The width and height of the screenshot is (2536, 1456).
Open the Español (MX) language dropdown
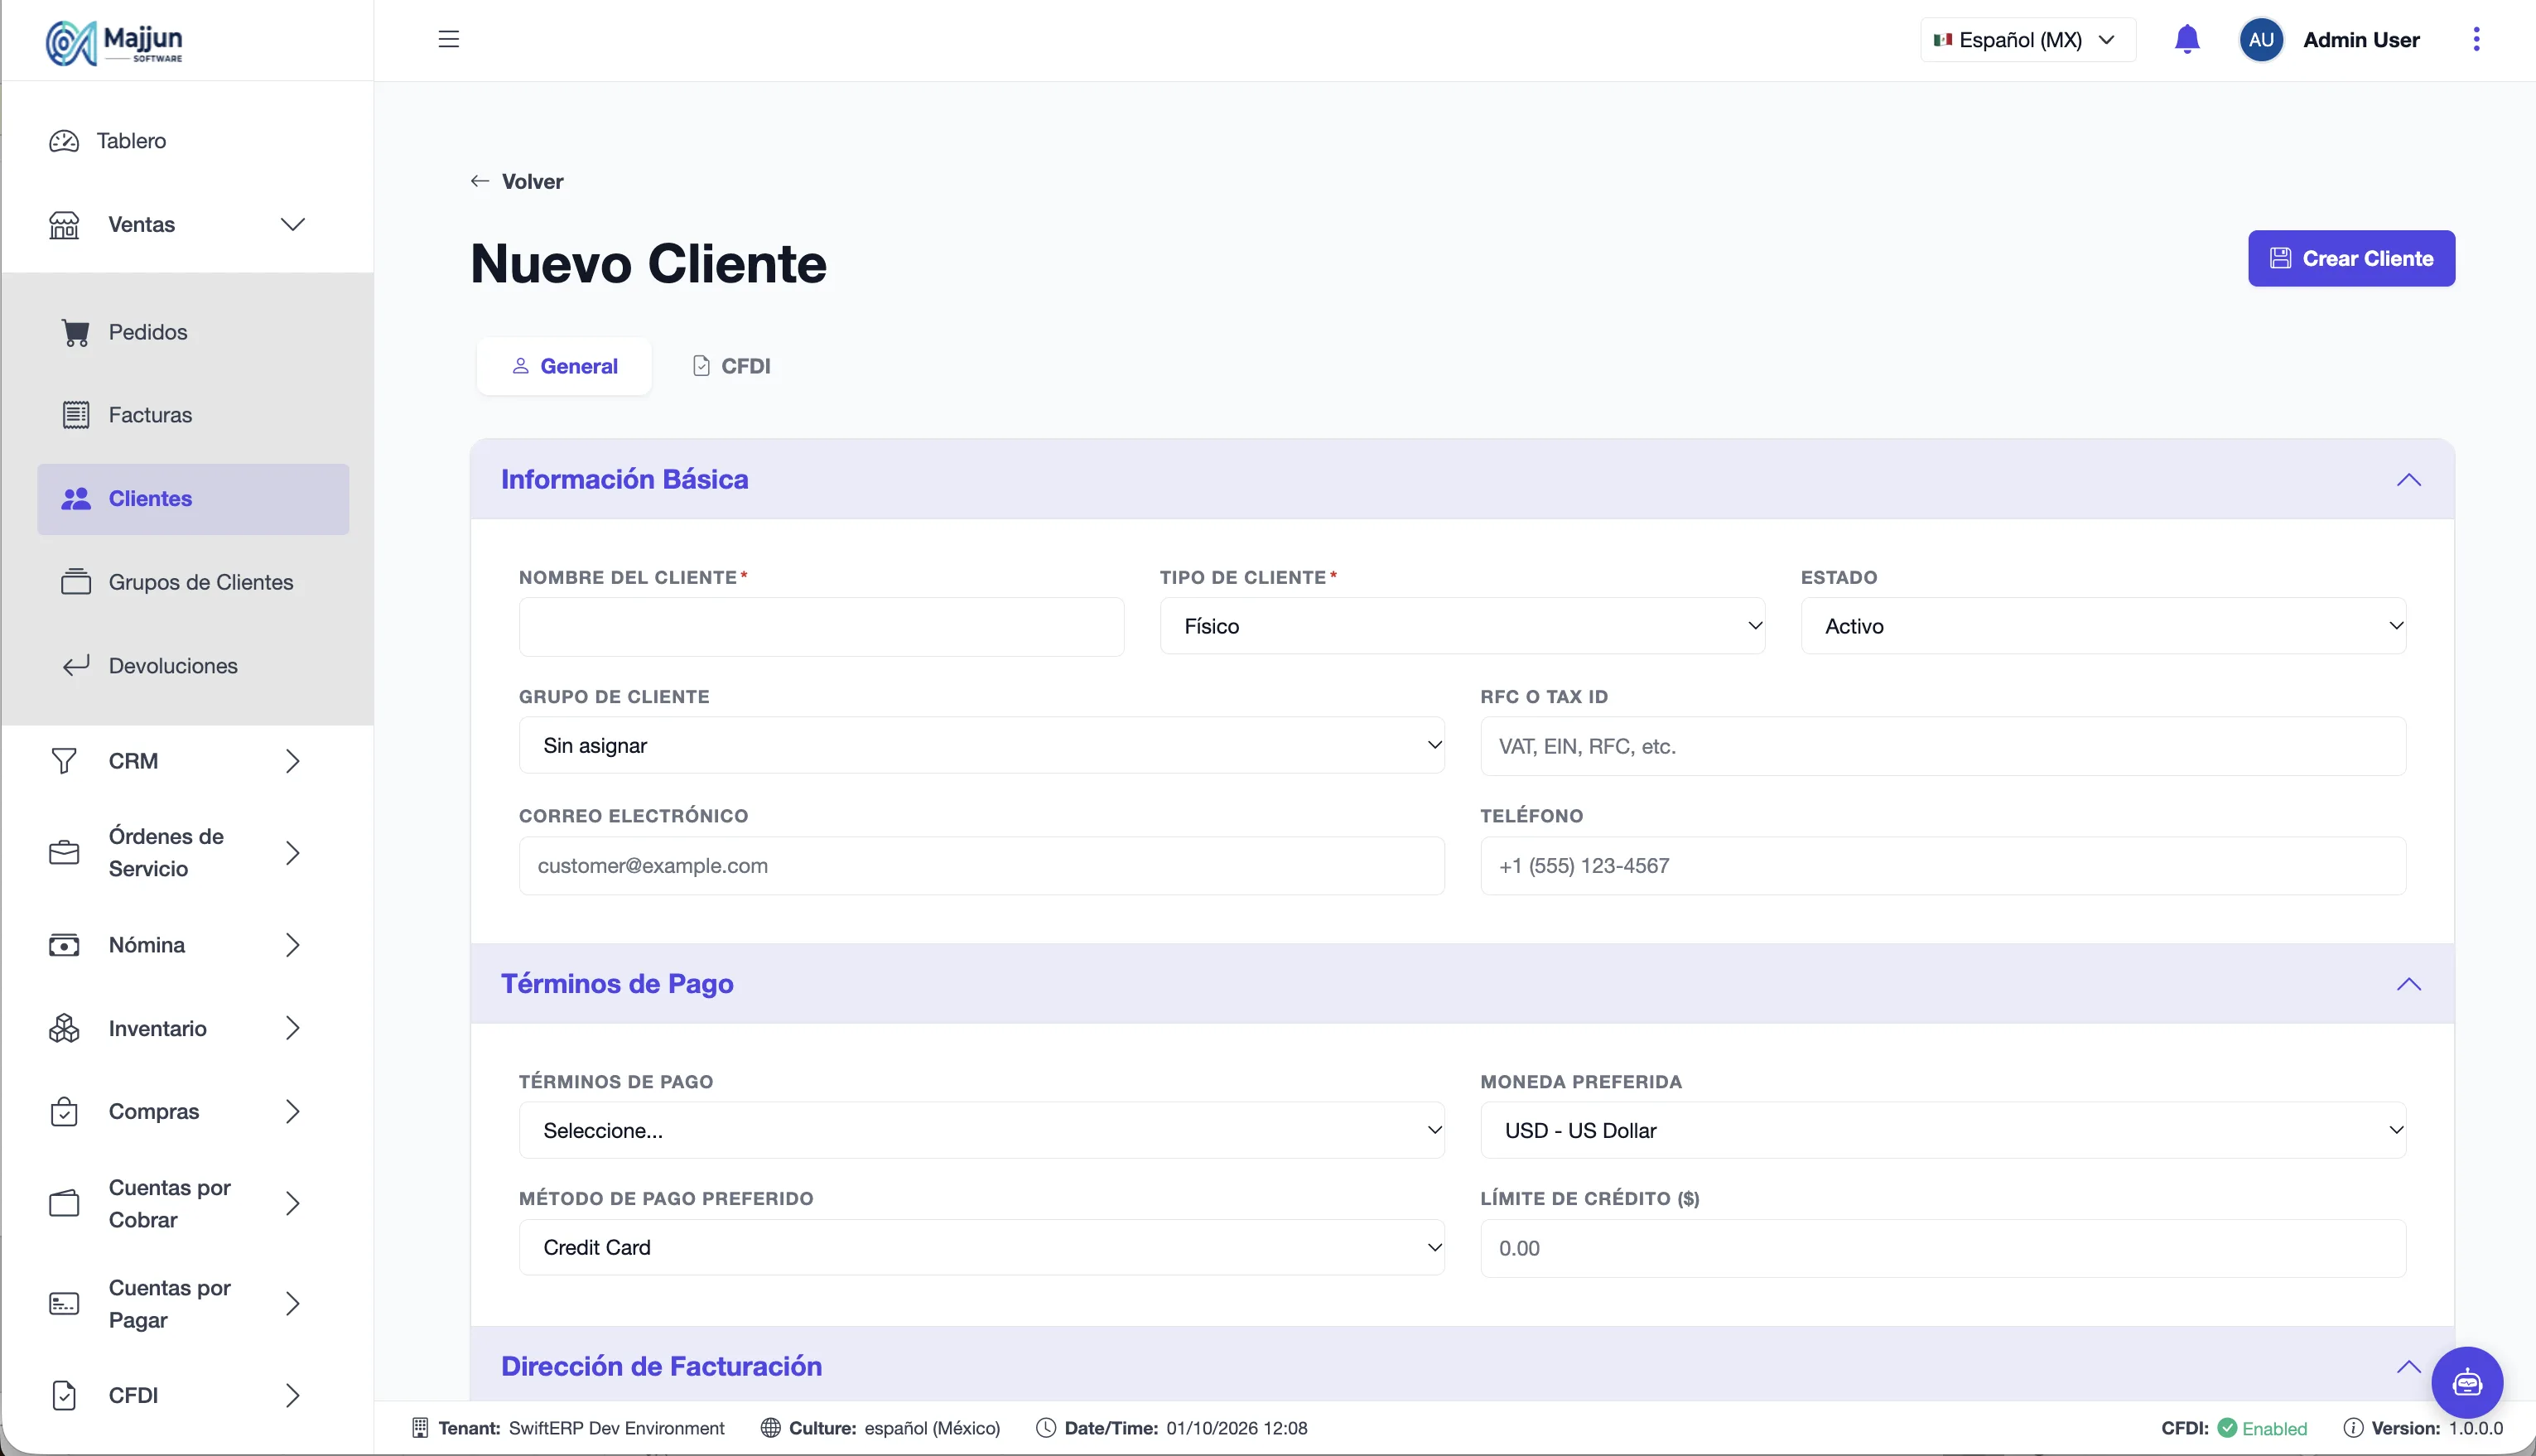click(x=2027, y=40)
